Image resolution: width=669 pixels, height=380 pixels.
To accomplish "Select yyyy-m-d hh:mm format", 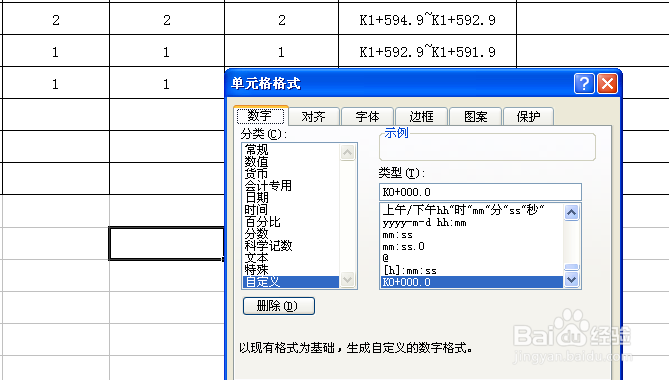I will click(x=472, y=223).
